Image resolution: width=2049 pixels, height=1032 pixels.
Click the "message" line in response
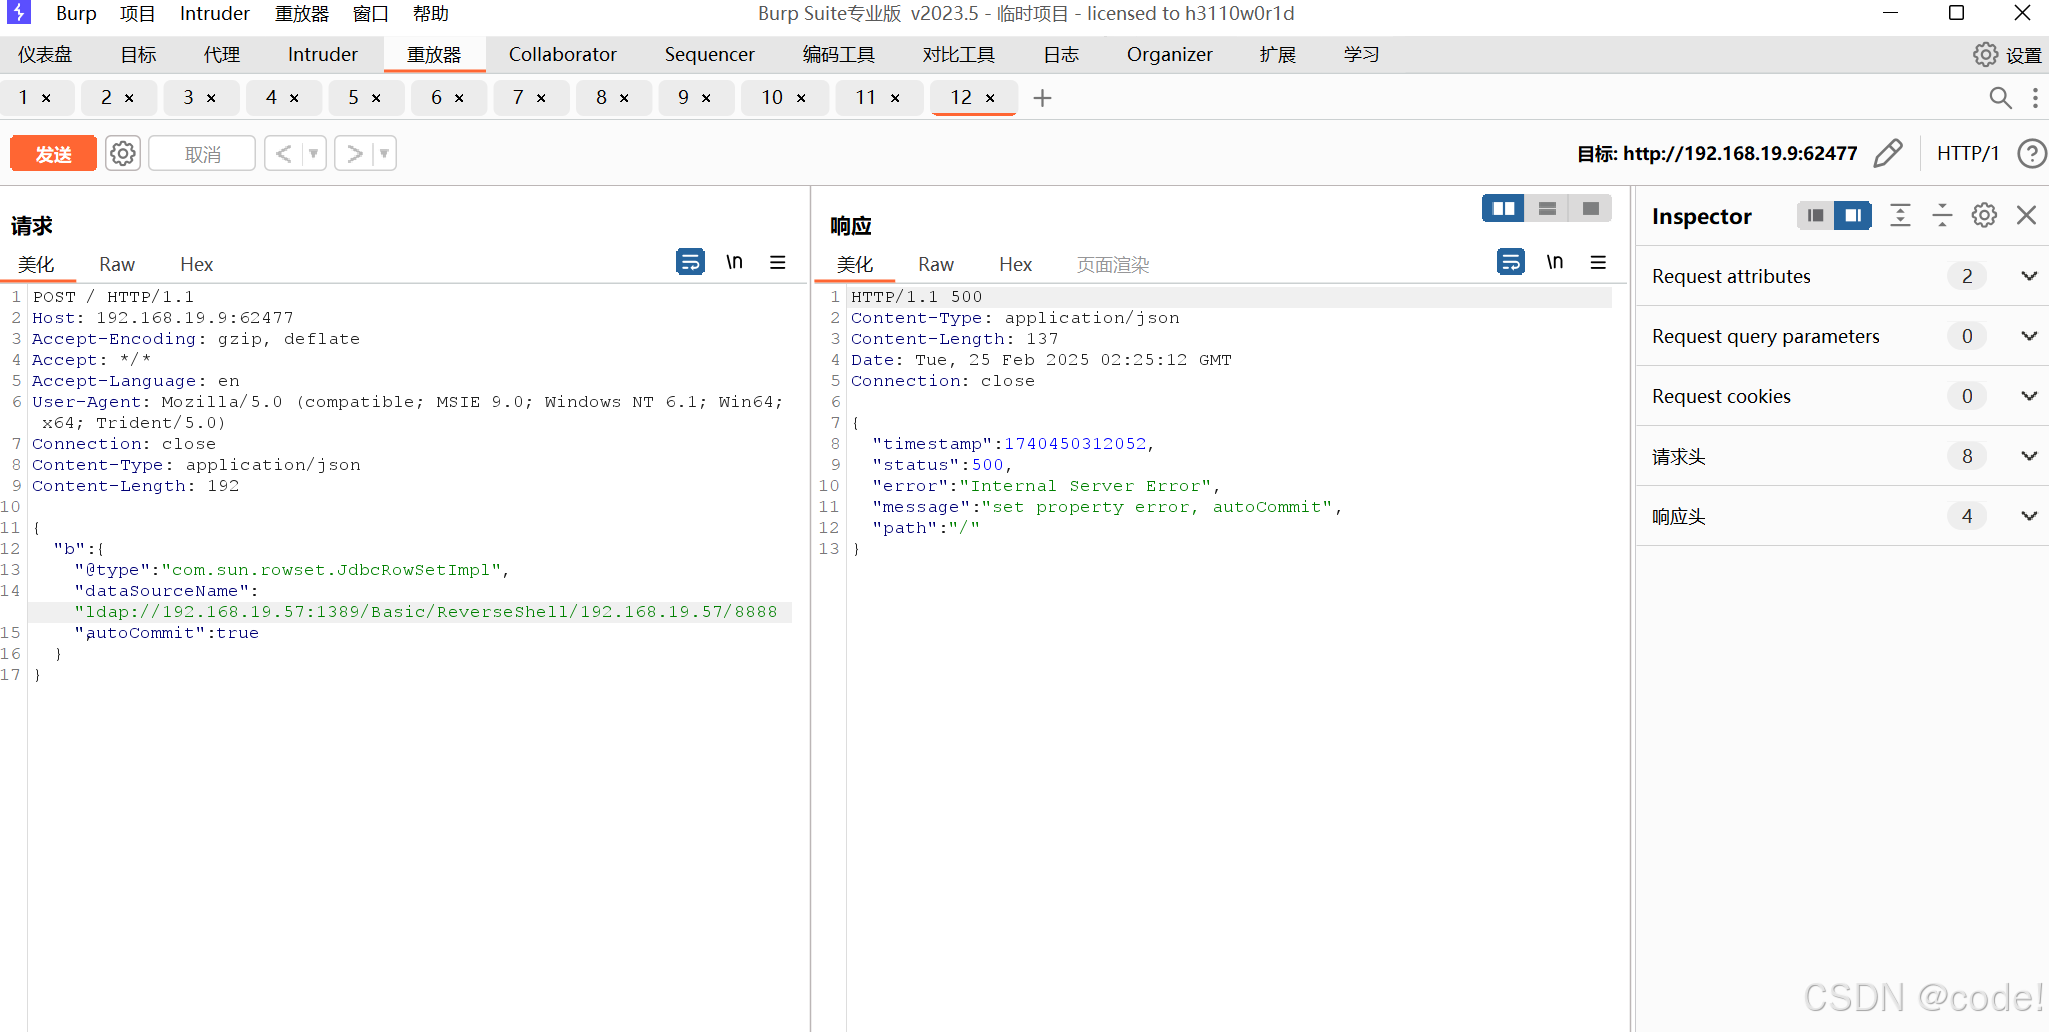[1107, 507]
